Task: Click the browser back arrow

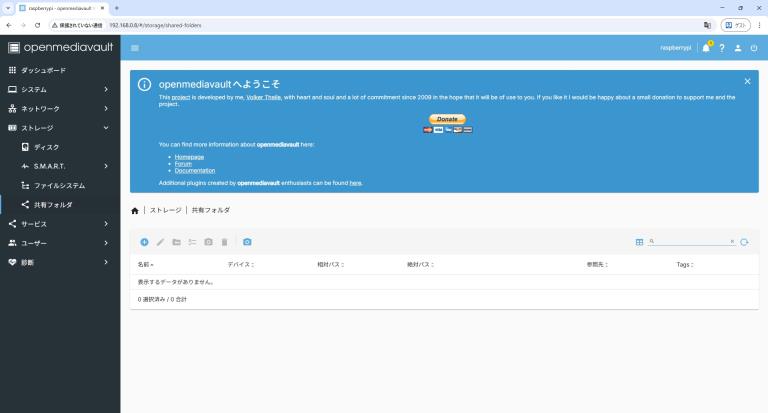Action: [9, 25]
